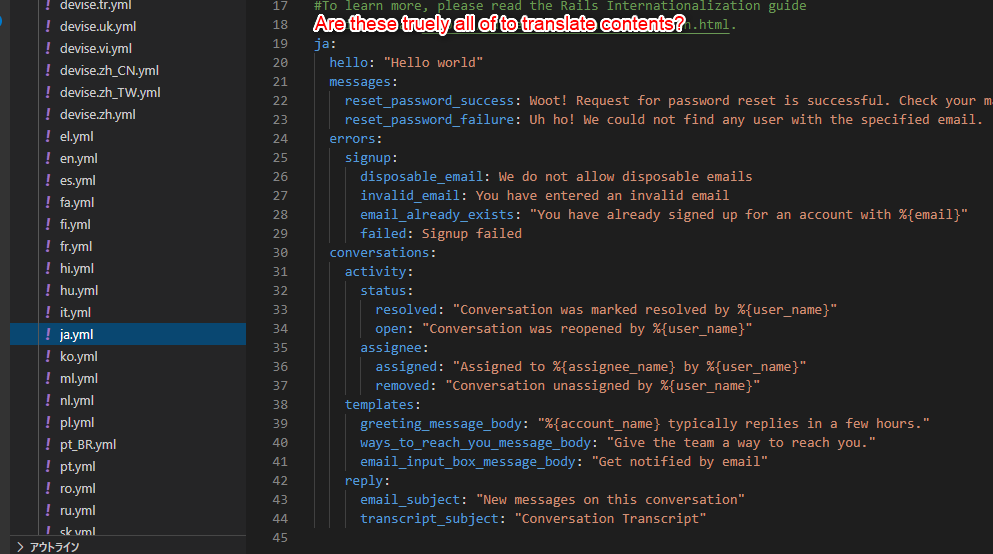993x554 pixels.
Task: Click YAML icon beside devise.uk.yml
Action: tap(47, 27)
